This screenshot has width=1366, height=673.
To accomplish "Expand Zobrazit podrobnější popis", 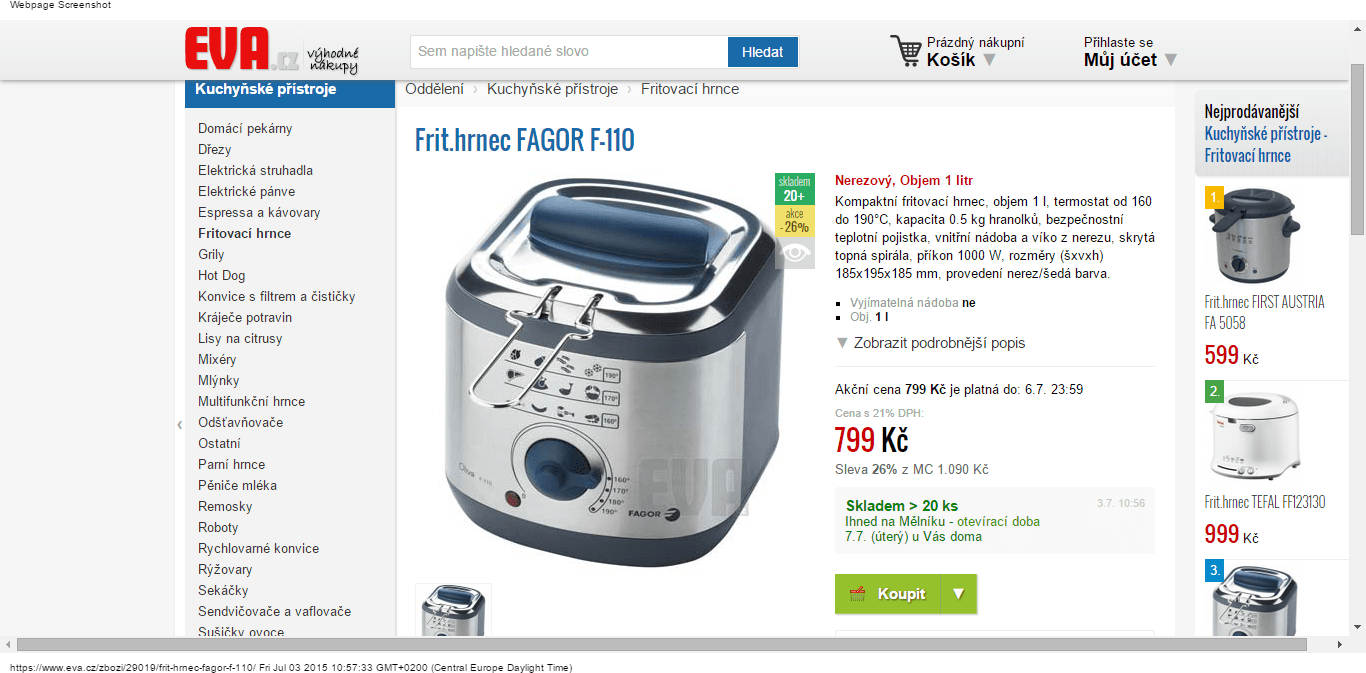I will (x=930, y=343).
